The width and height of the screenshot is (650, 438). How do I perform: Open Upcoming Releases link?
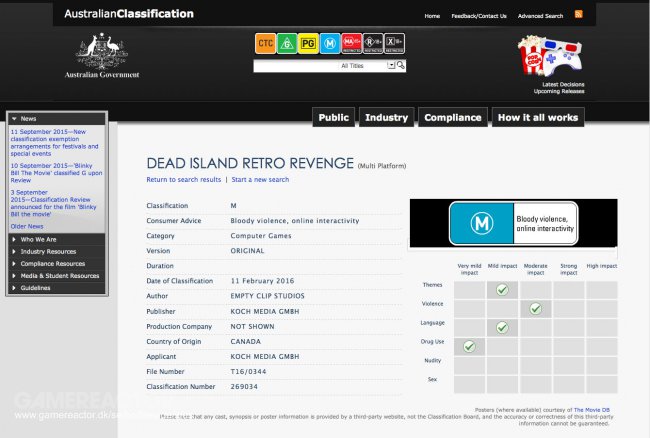click(x=559, y=91)
